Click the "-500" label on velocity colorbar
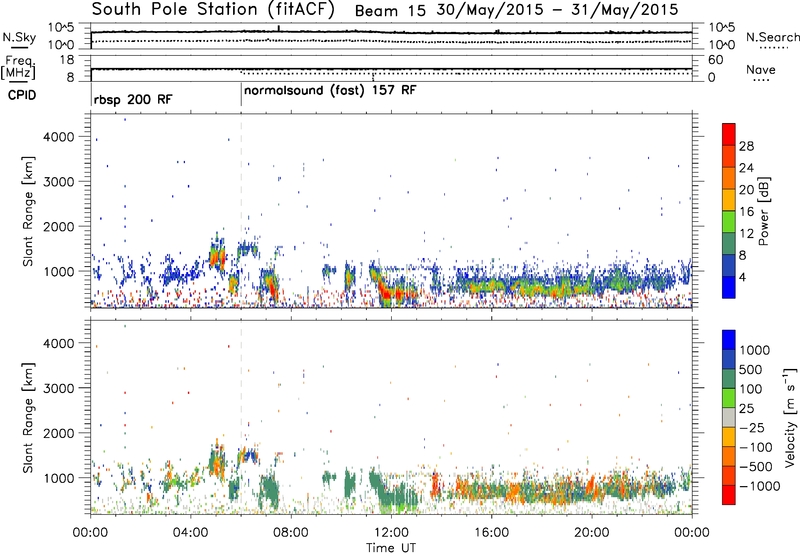Image resolution: width=800 pixels, height=554 pixels. [756, 467]
